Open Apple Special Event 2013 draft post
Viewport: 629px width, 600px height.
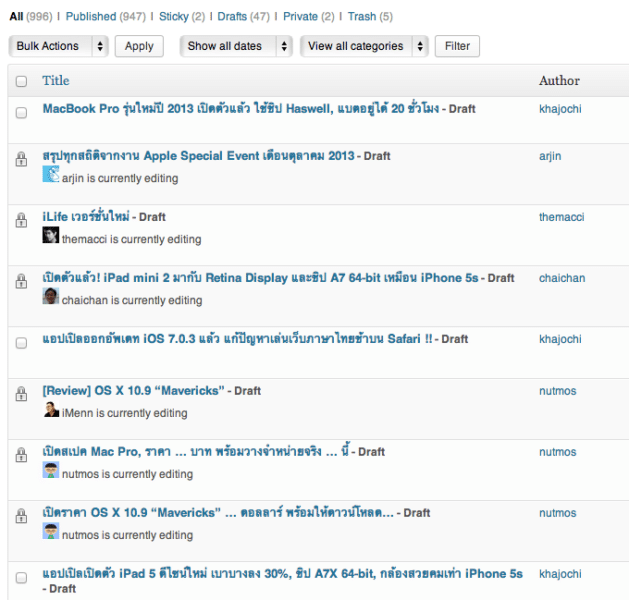(x=199, y=156)
